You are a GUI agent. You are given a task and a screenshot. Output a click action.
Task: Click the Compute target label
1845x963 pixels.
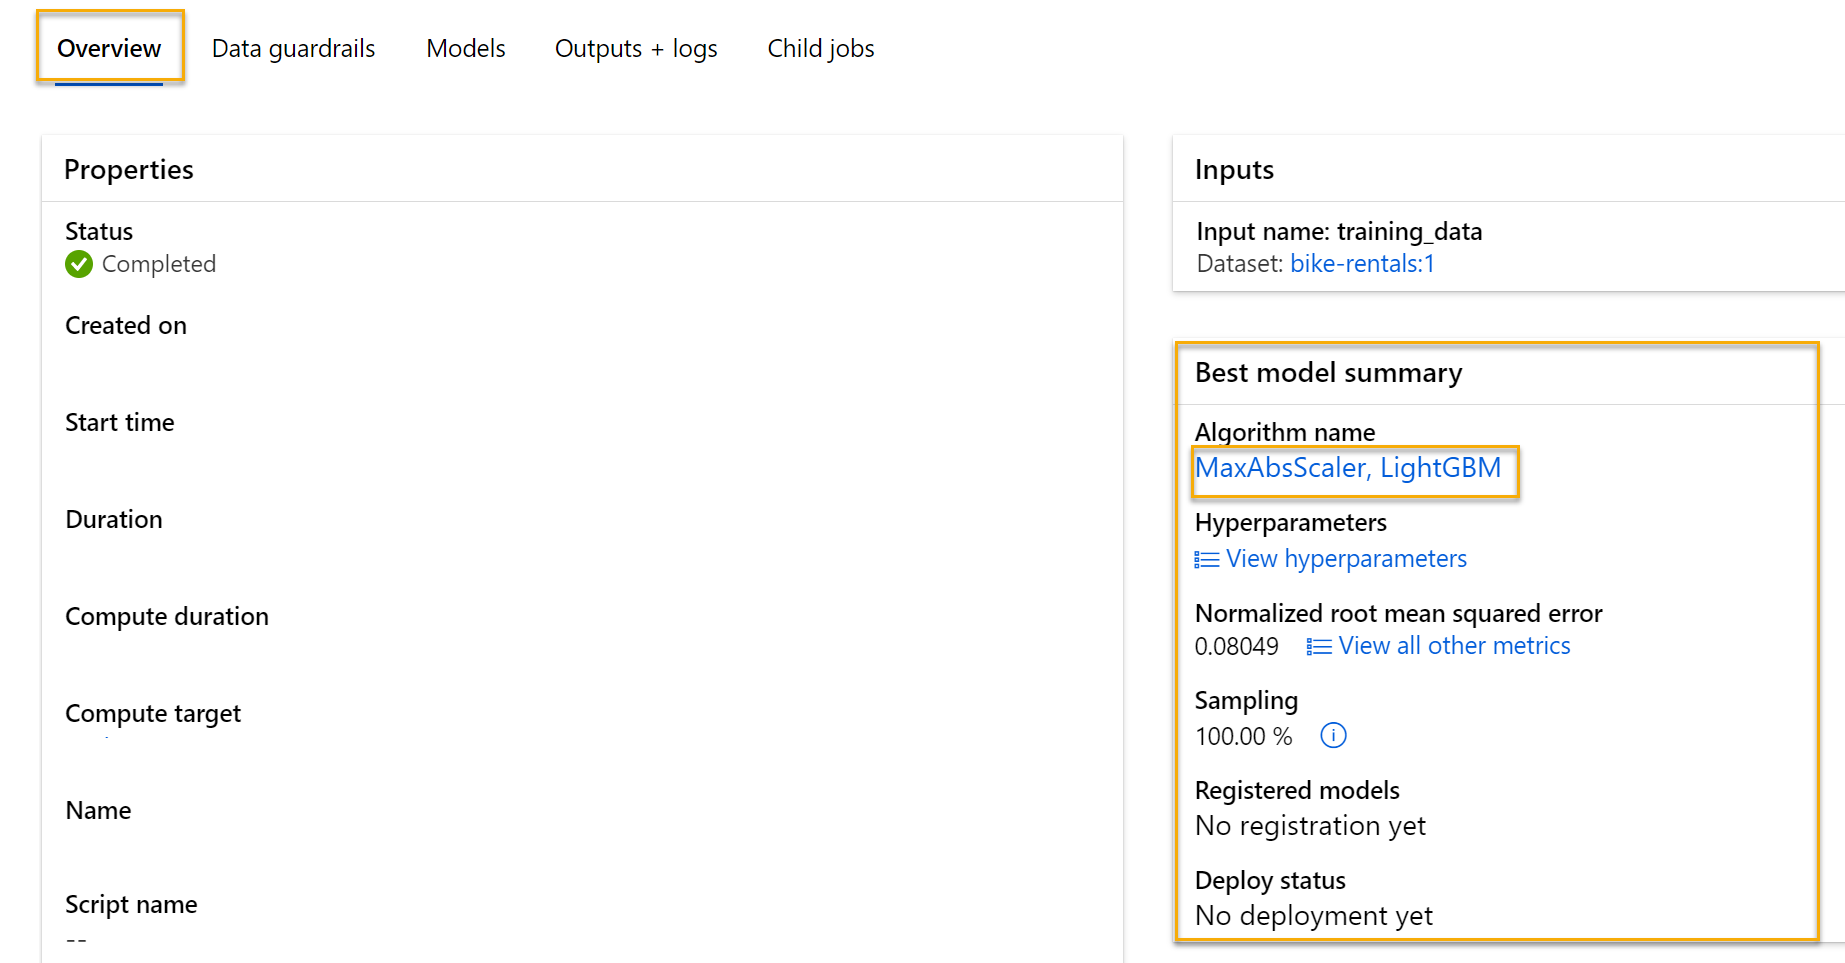pyautogui.click(x=153, y=714)
